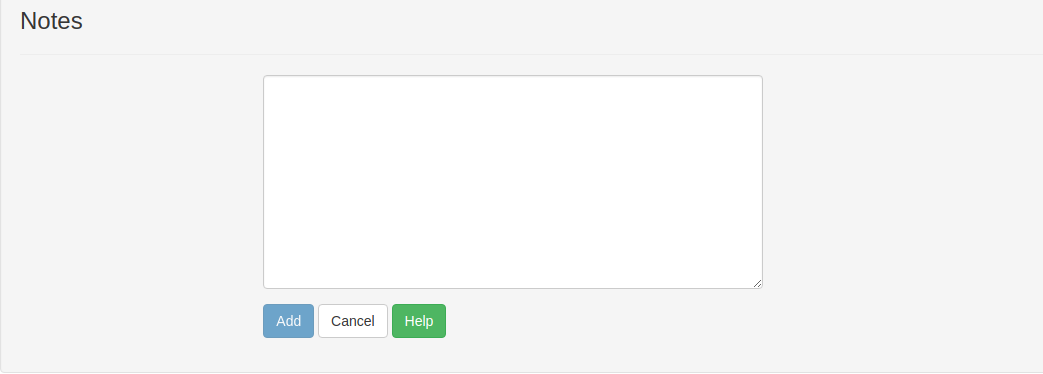Show notes help via Help button
This screenshot has height=374, width=1043.
(418, 321)
